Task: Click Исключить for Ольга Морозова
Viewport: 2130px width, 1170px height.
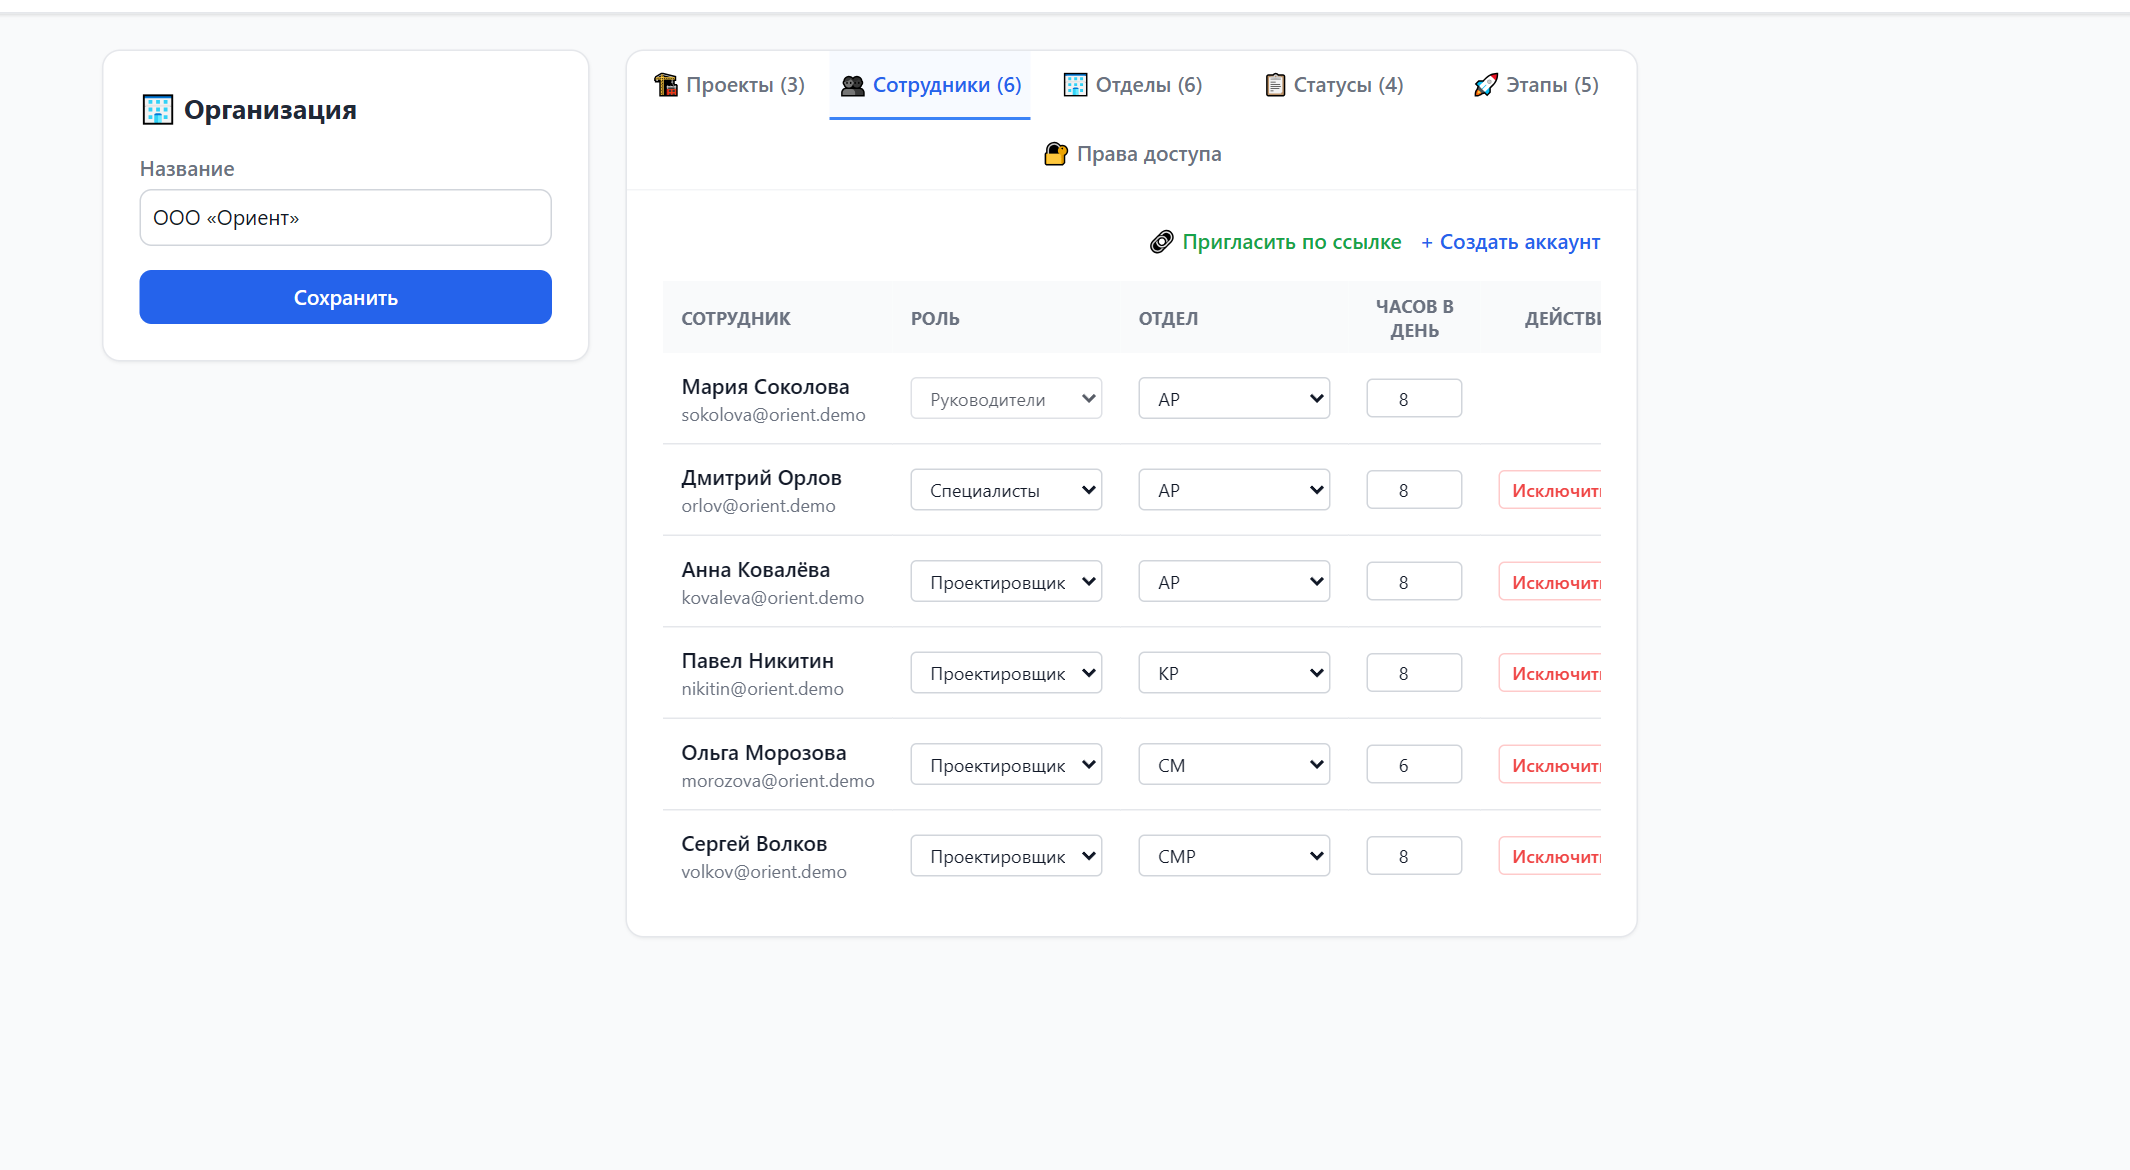Action: coord(1551,765)
